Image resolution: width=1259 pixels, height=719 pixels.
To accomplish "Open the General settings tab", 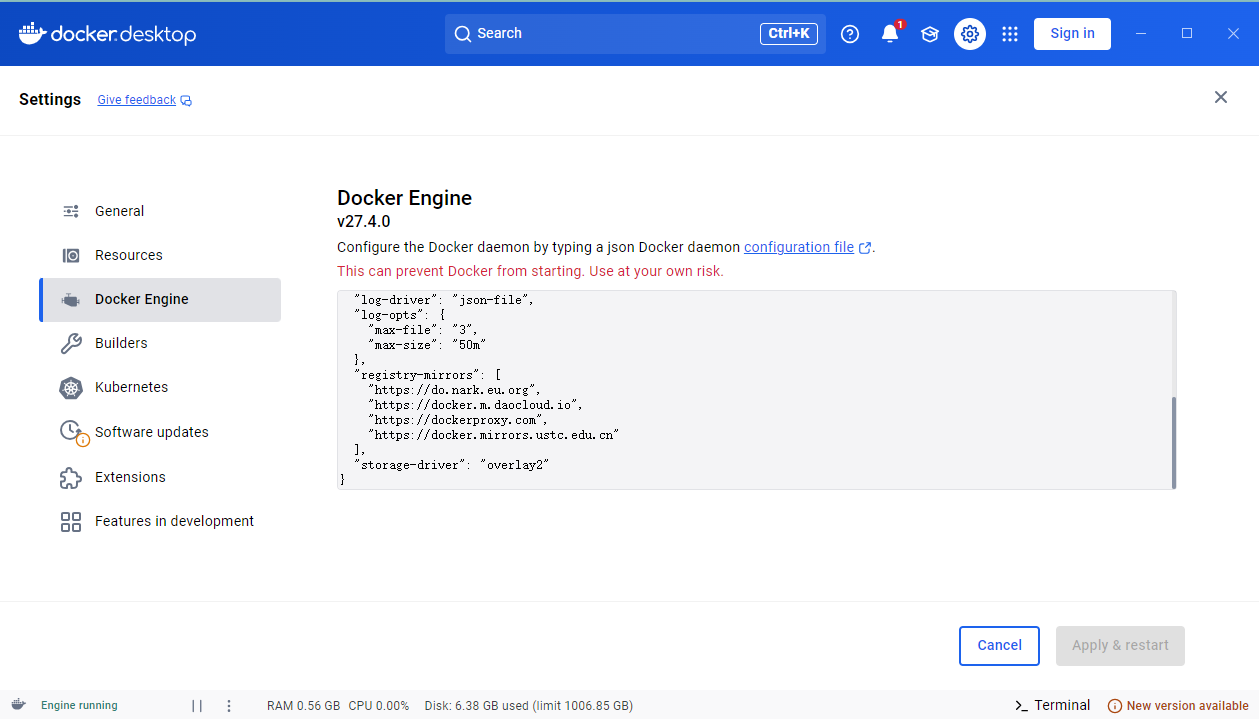I will (160, 211).
